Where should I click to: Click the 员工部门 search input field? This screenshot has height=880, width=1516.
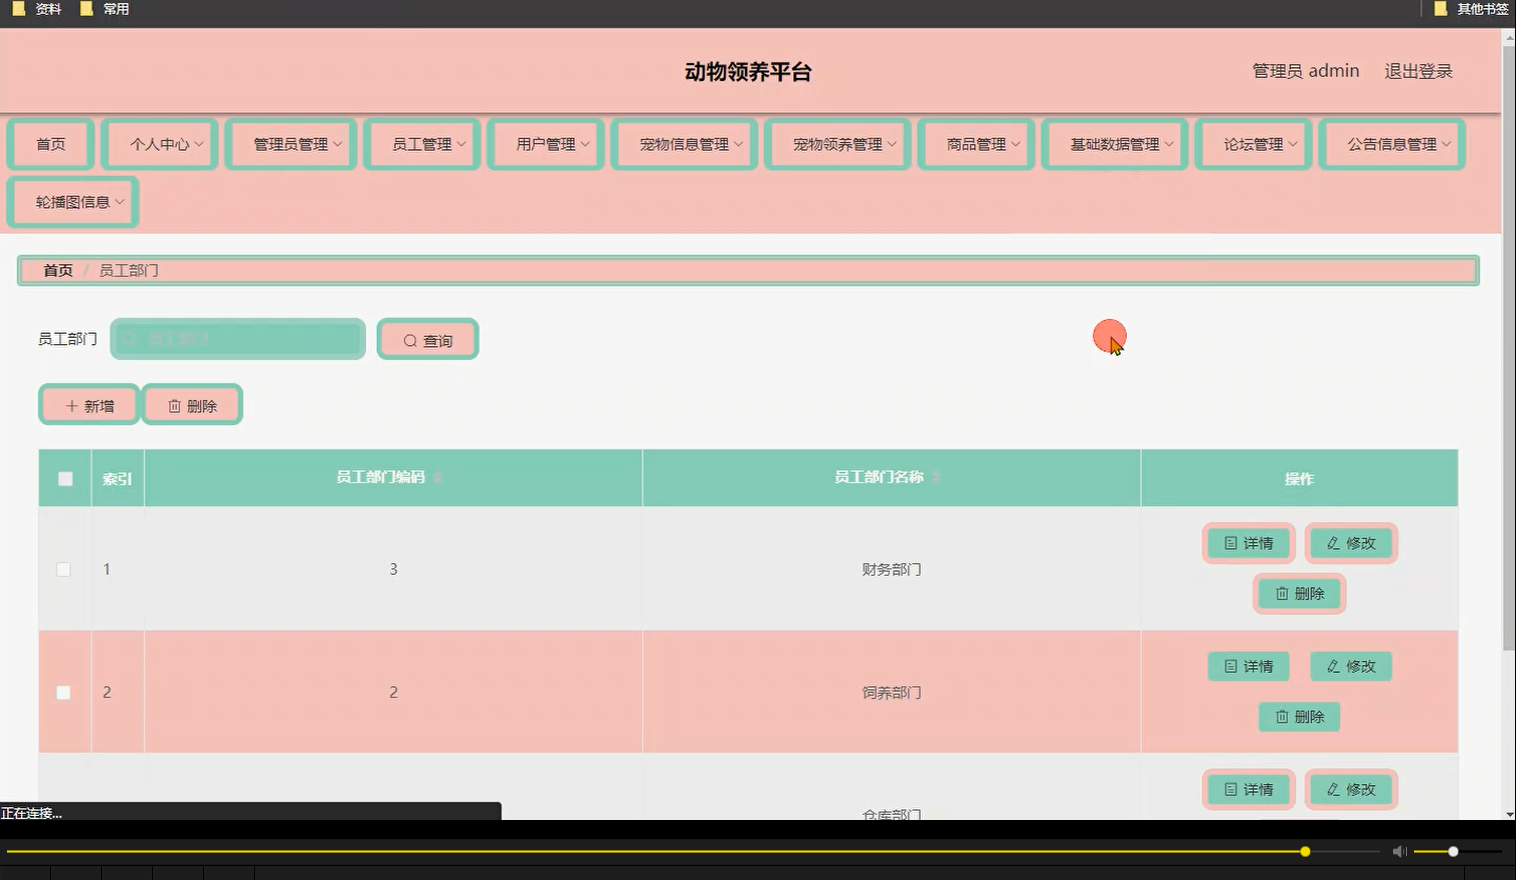(238, 339)
